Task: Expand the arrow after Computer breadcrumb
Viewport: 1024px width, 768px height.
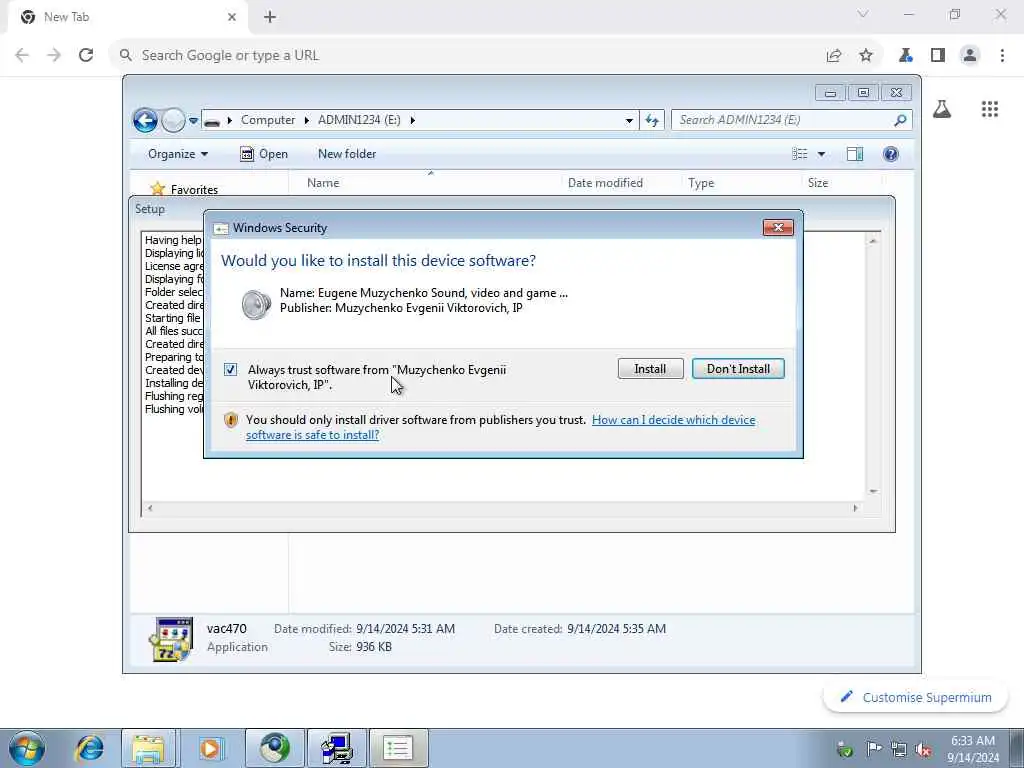Action: pos(307,120)
